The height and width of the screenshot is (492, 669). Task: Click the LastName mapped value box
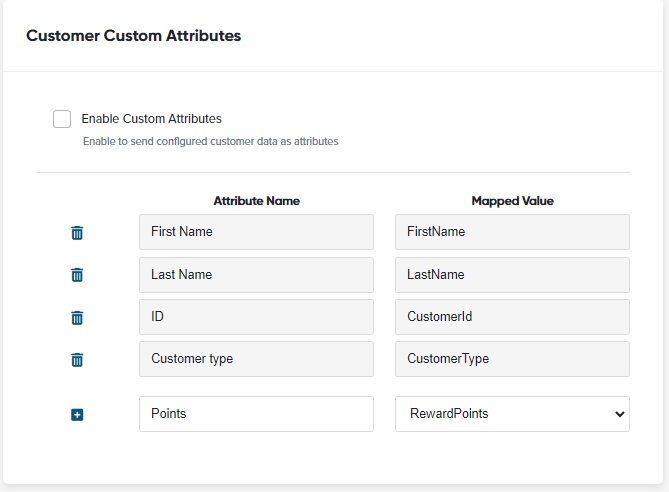click(x=512, y=275)
